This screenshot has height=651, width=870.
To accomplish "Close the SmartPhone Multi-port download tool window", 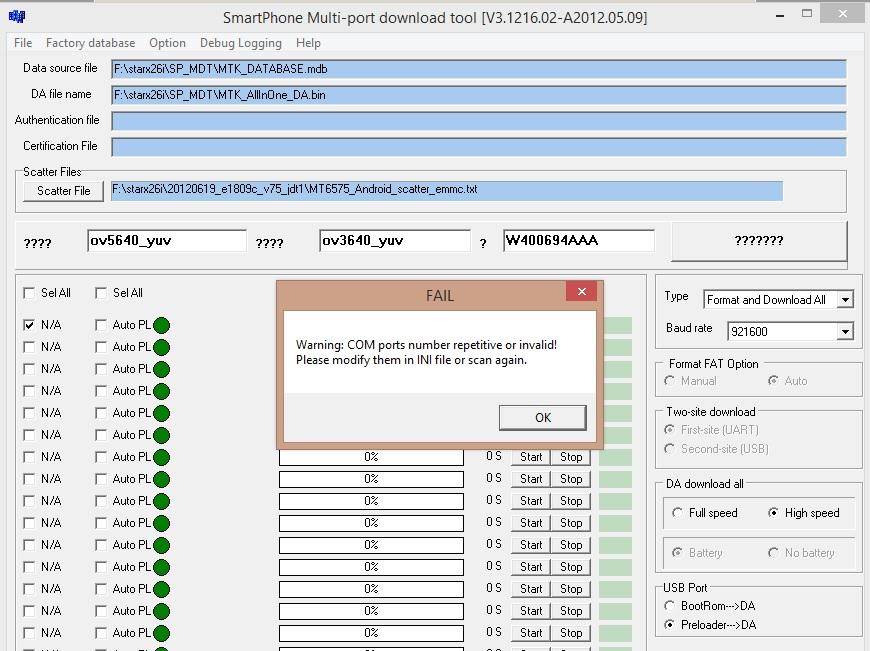I will [843, 13].
